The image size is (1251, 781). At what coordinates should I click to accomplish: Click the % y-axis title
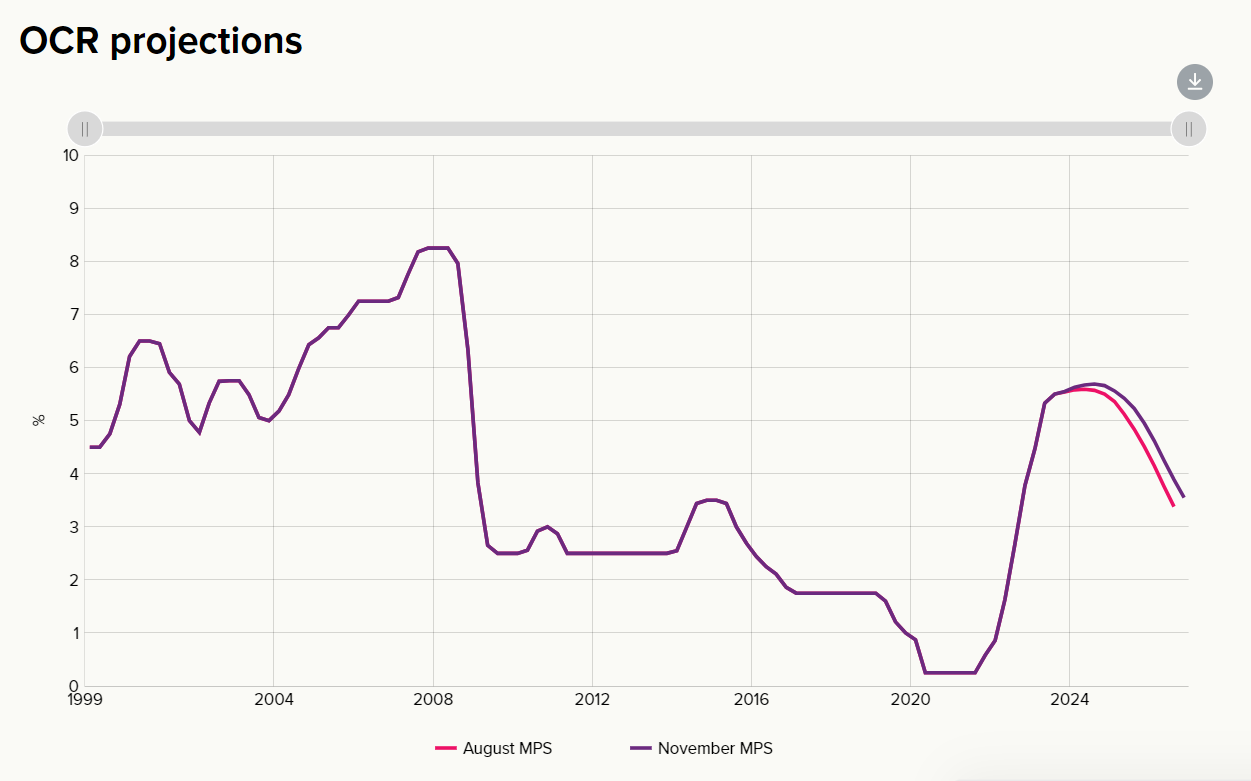39,420
